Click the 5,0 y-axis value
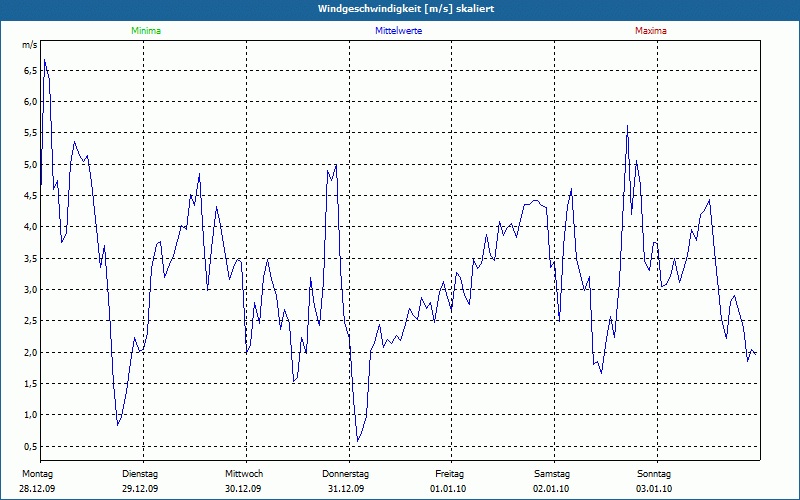800x500 pixels. 31,164
